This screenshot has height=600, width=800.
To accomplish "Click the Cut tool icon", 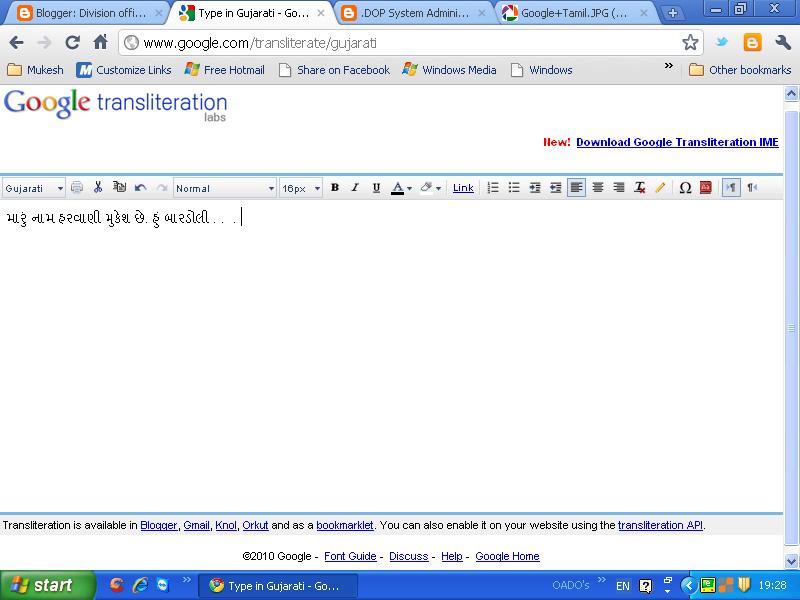I will (98, 187).
